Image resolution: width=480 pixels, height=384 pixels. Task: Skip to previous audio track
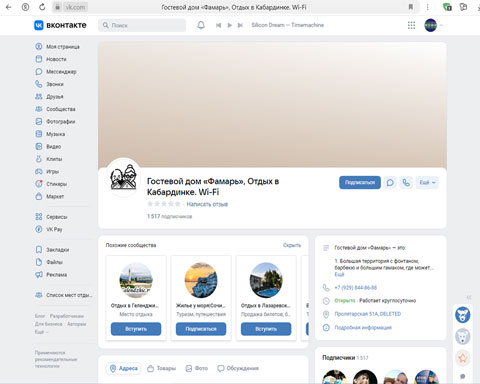pos(218,25)
